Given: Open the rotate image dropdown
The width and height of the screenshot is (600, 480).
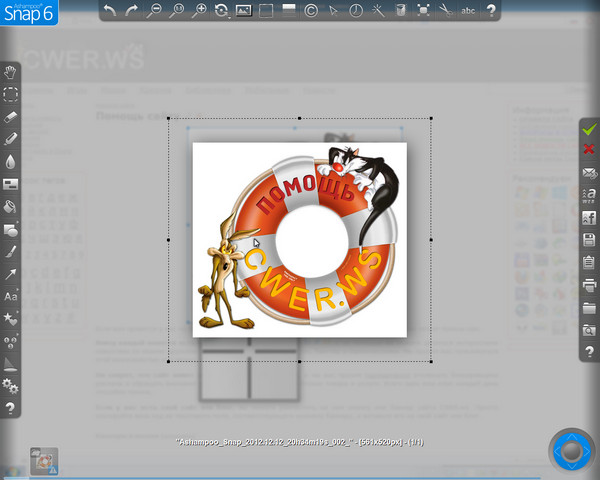Looking at the screenshot, I should (221, 11).
